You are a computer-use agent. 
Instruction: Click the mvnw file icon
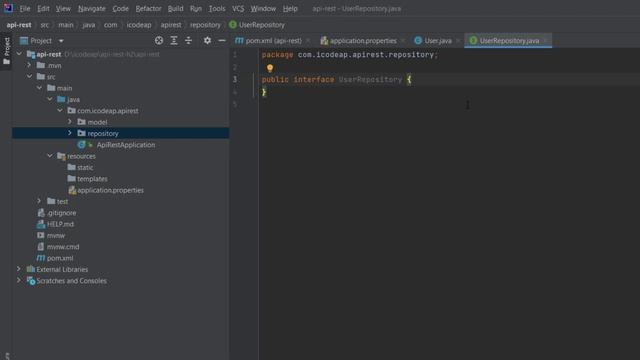point(41,236)
